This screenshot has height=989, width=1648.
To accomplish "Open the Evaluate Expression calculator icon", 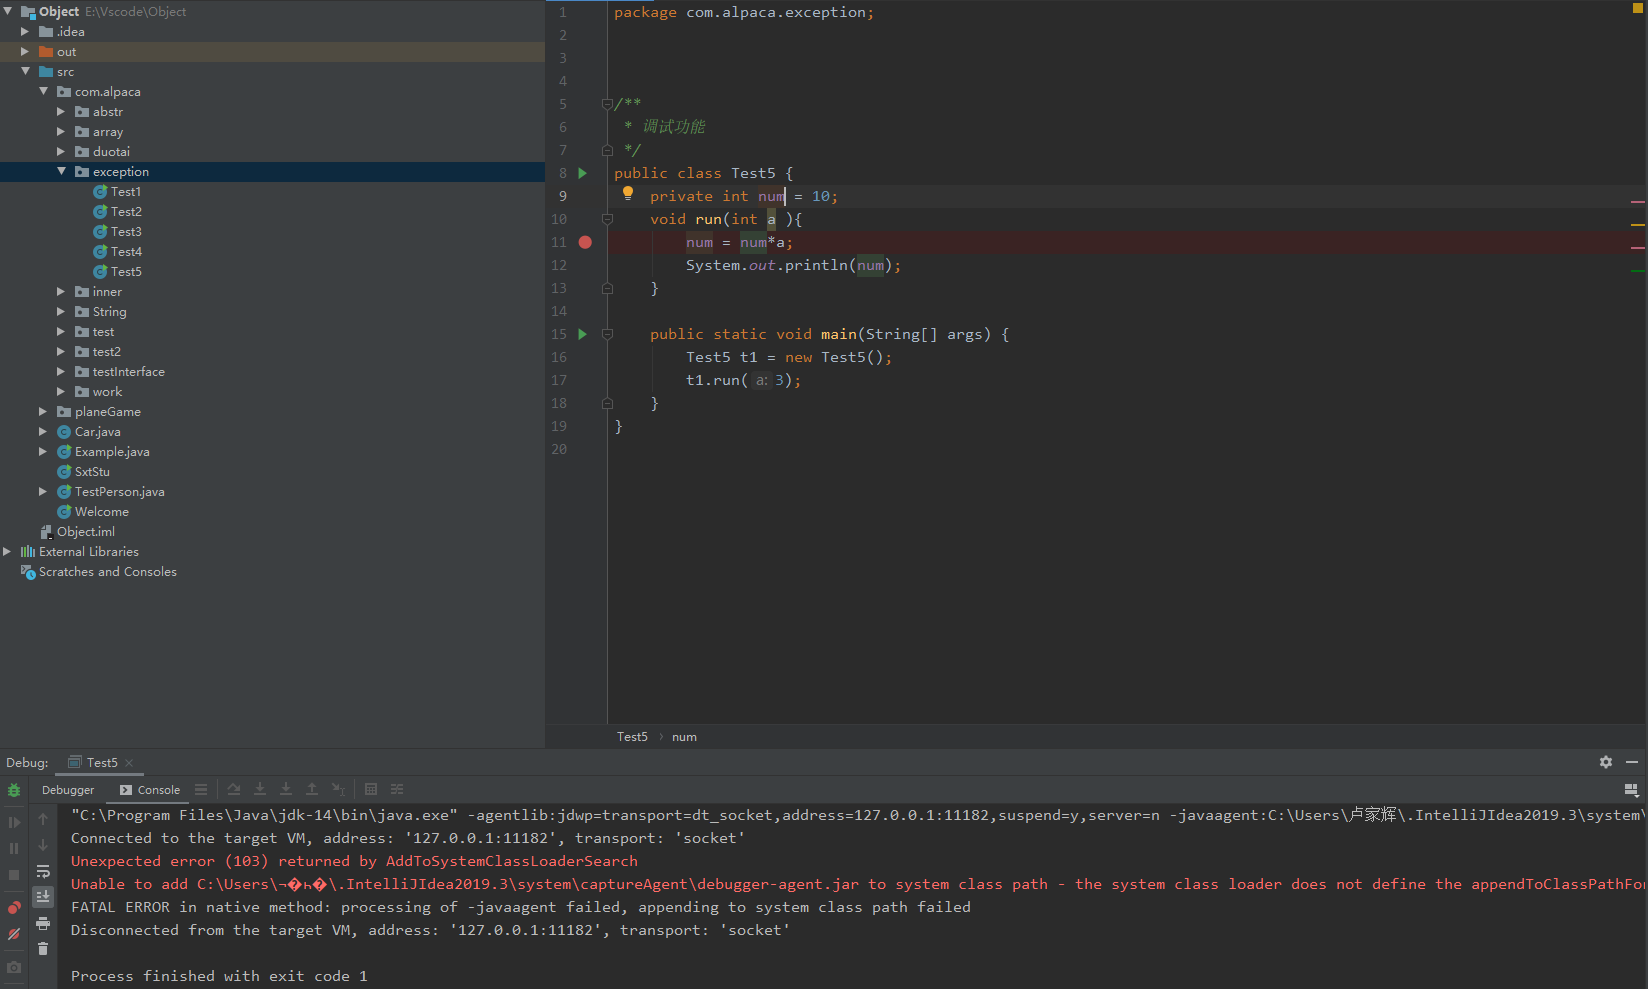I will point(371,789).
